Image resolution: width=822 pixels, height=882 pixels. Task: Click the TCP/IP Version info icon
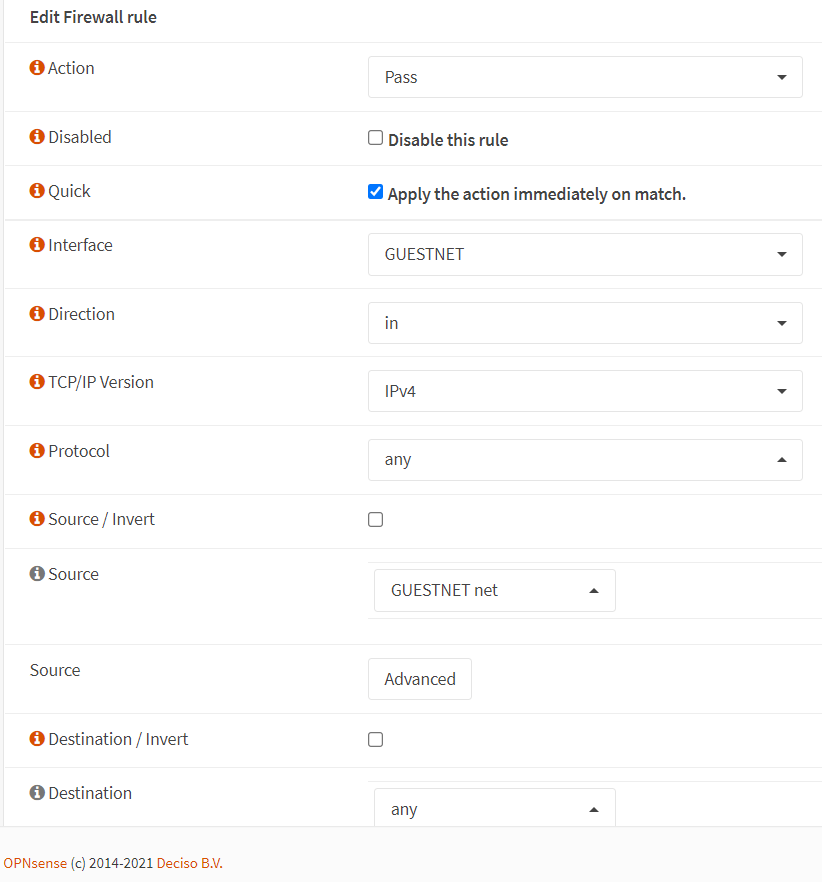[37, 382]
